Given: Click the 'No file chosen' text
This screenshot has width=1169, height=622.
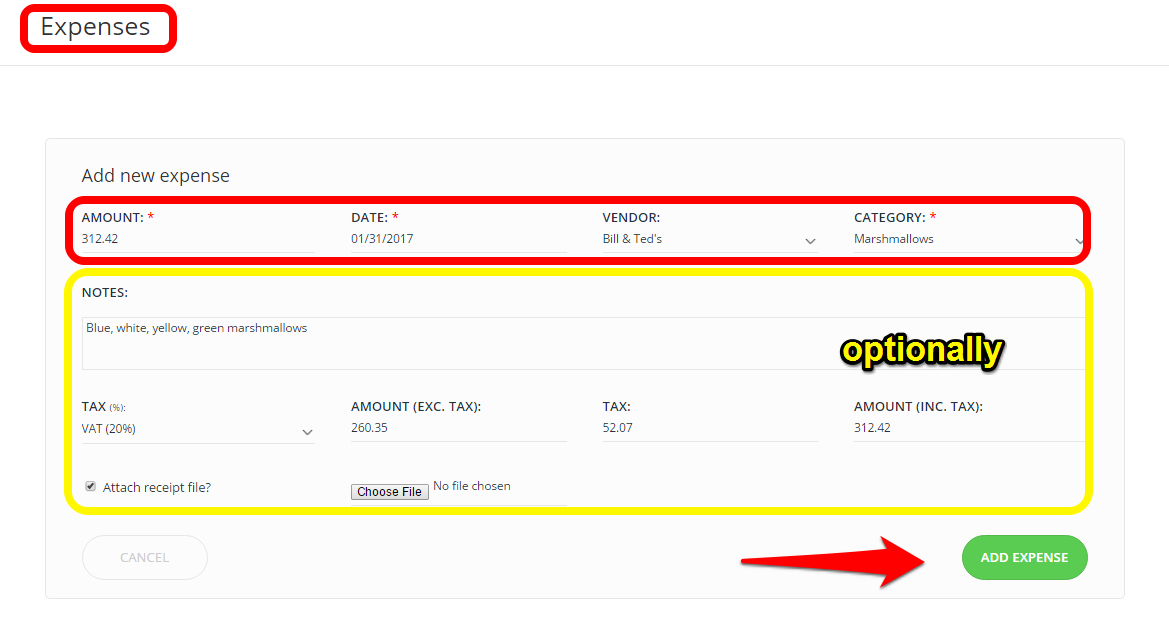Looking at the screenshot, I should point(472,487).
